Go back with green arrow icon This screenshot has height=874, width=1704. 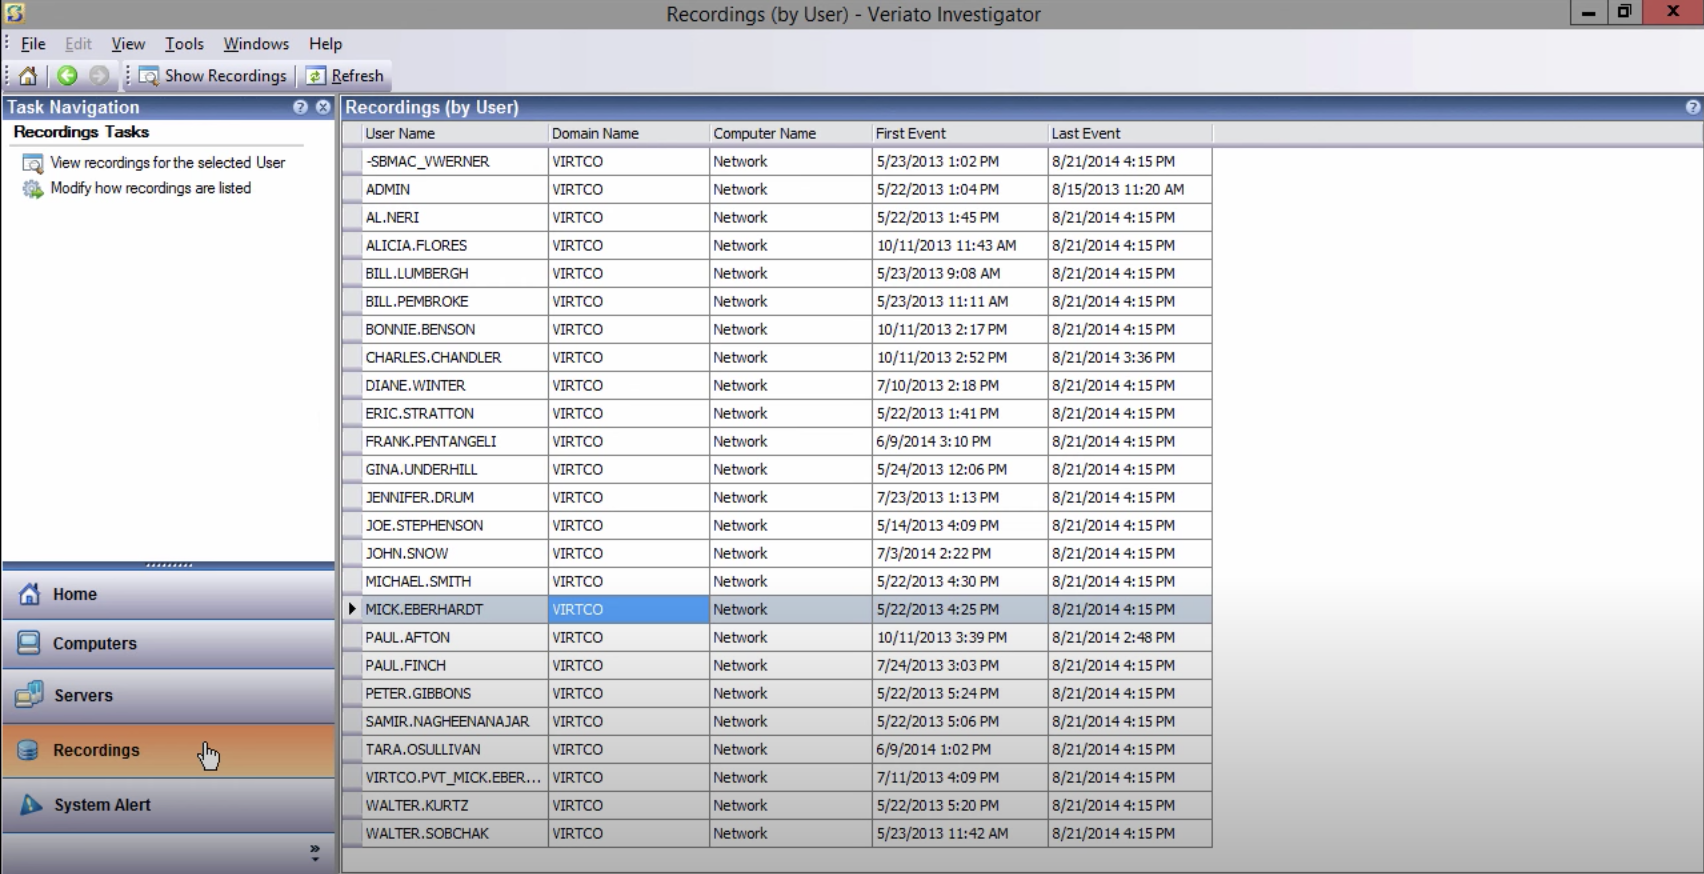(x=67, y=76)
